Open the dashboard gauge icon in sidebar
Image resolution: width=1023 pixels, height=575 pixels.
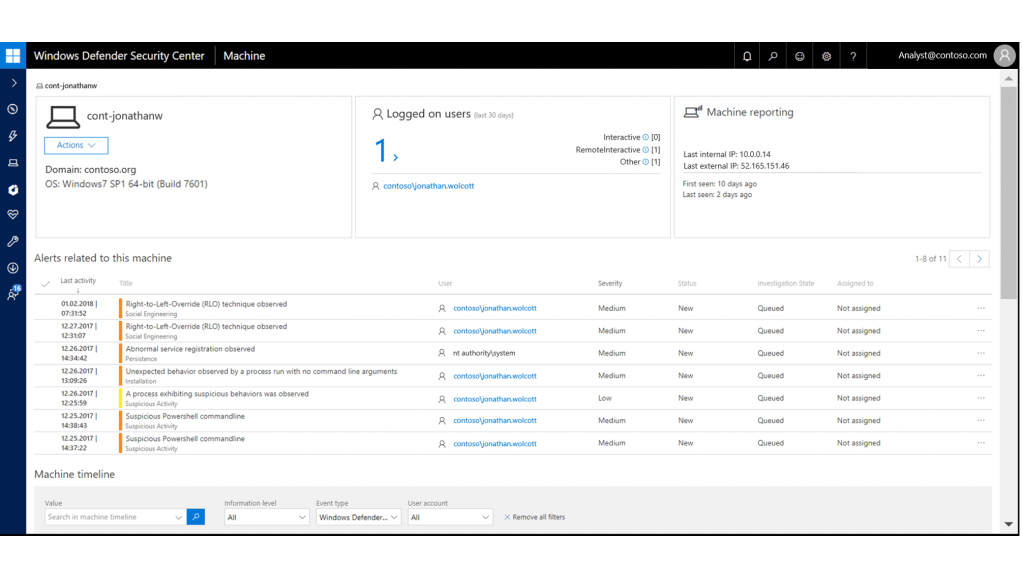click(x=13, y=109)
